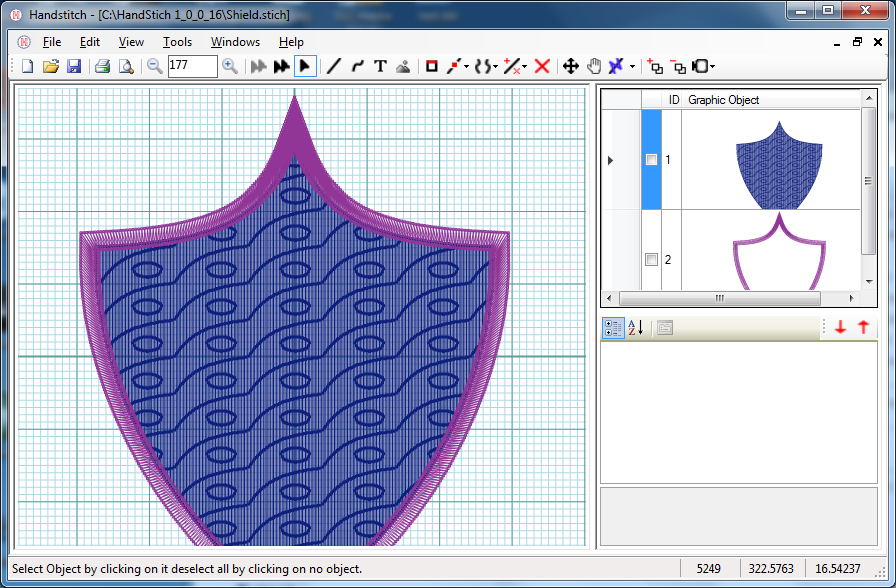Move object down with red down arrow
This screenshot has height=588, width=896.
point(840,327)
